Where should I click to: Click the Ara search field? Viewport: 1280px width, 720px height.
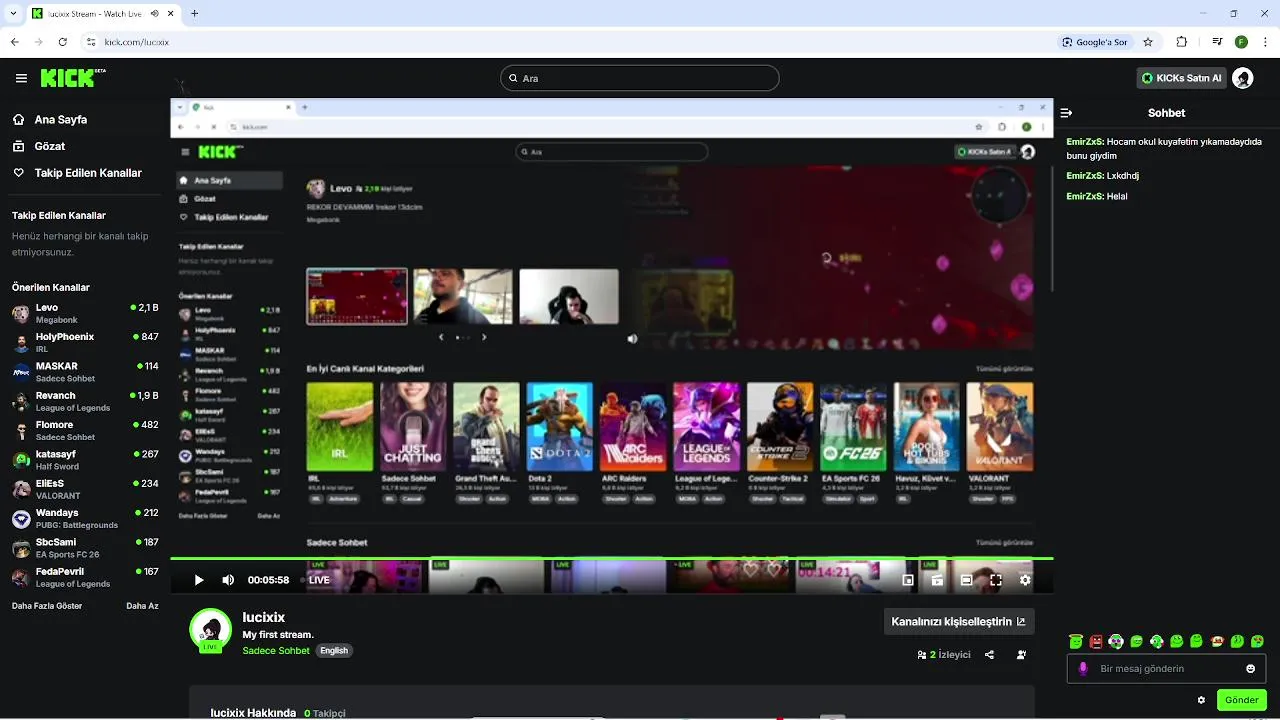[x=640, y=78]
